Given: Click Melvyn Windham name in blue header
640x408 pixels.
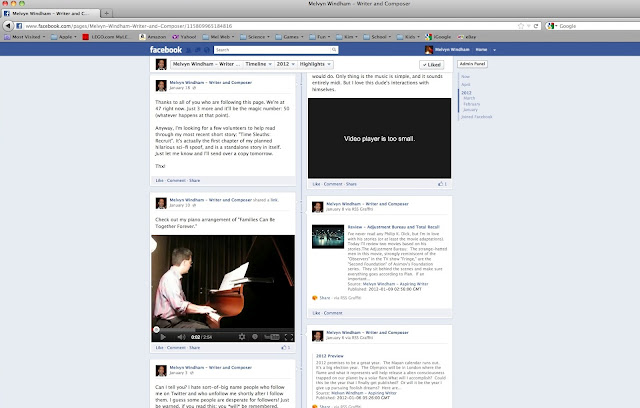Looking at the screenshot, I should point(452,50).
